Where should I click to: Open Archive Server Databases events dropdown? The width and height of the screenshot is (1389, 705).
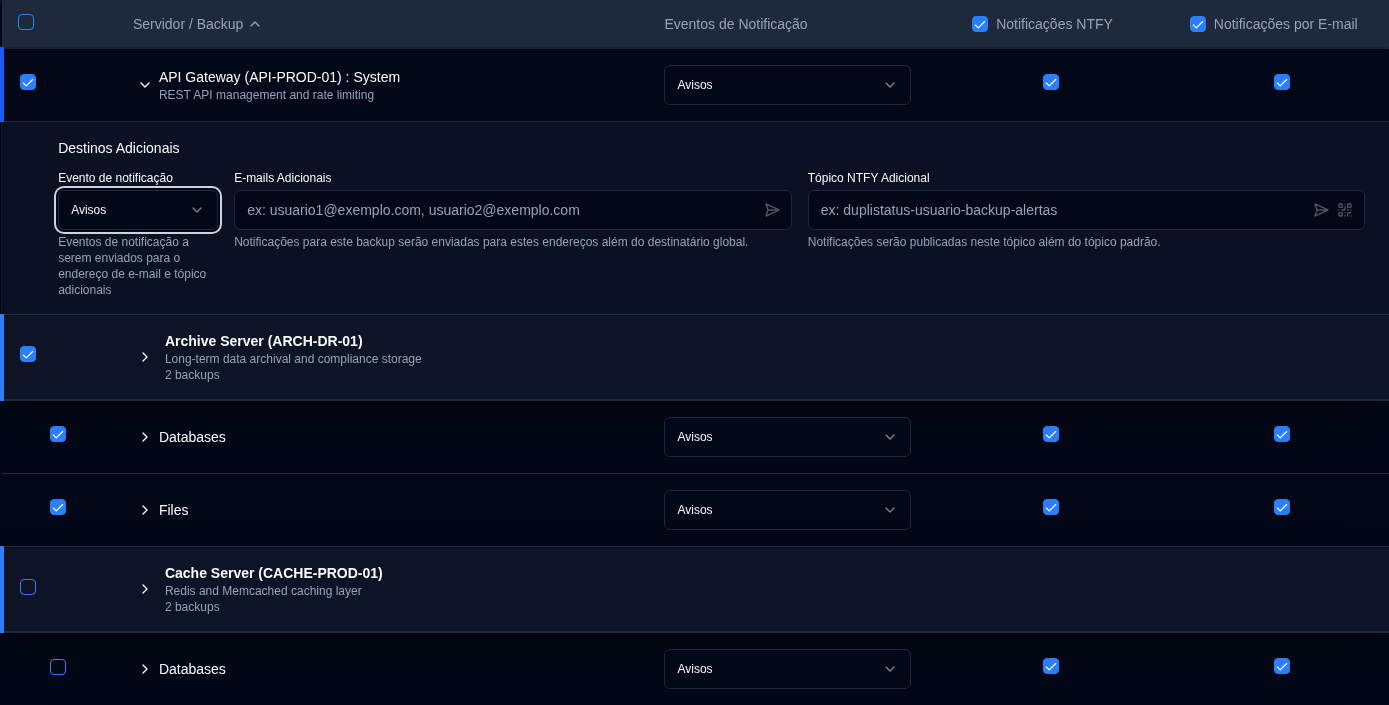click(x=787, y=437)
